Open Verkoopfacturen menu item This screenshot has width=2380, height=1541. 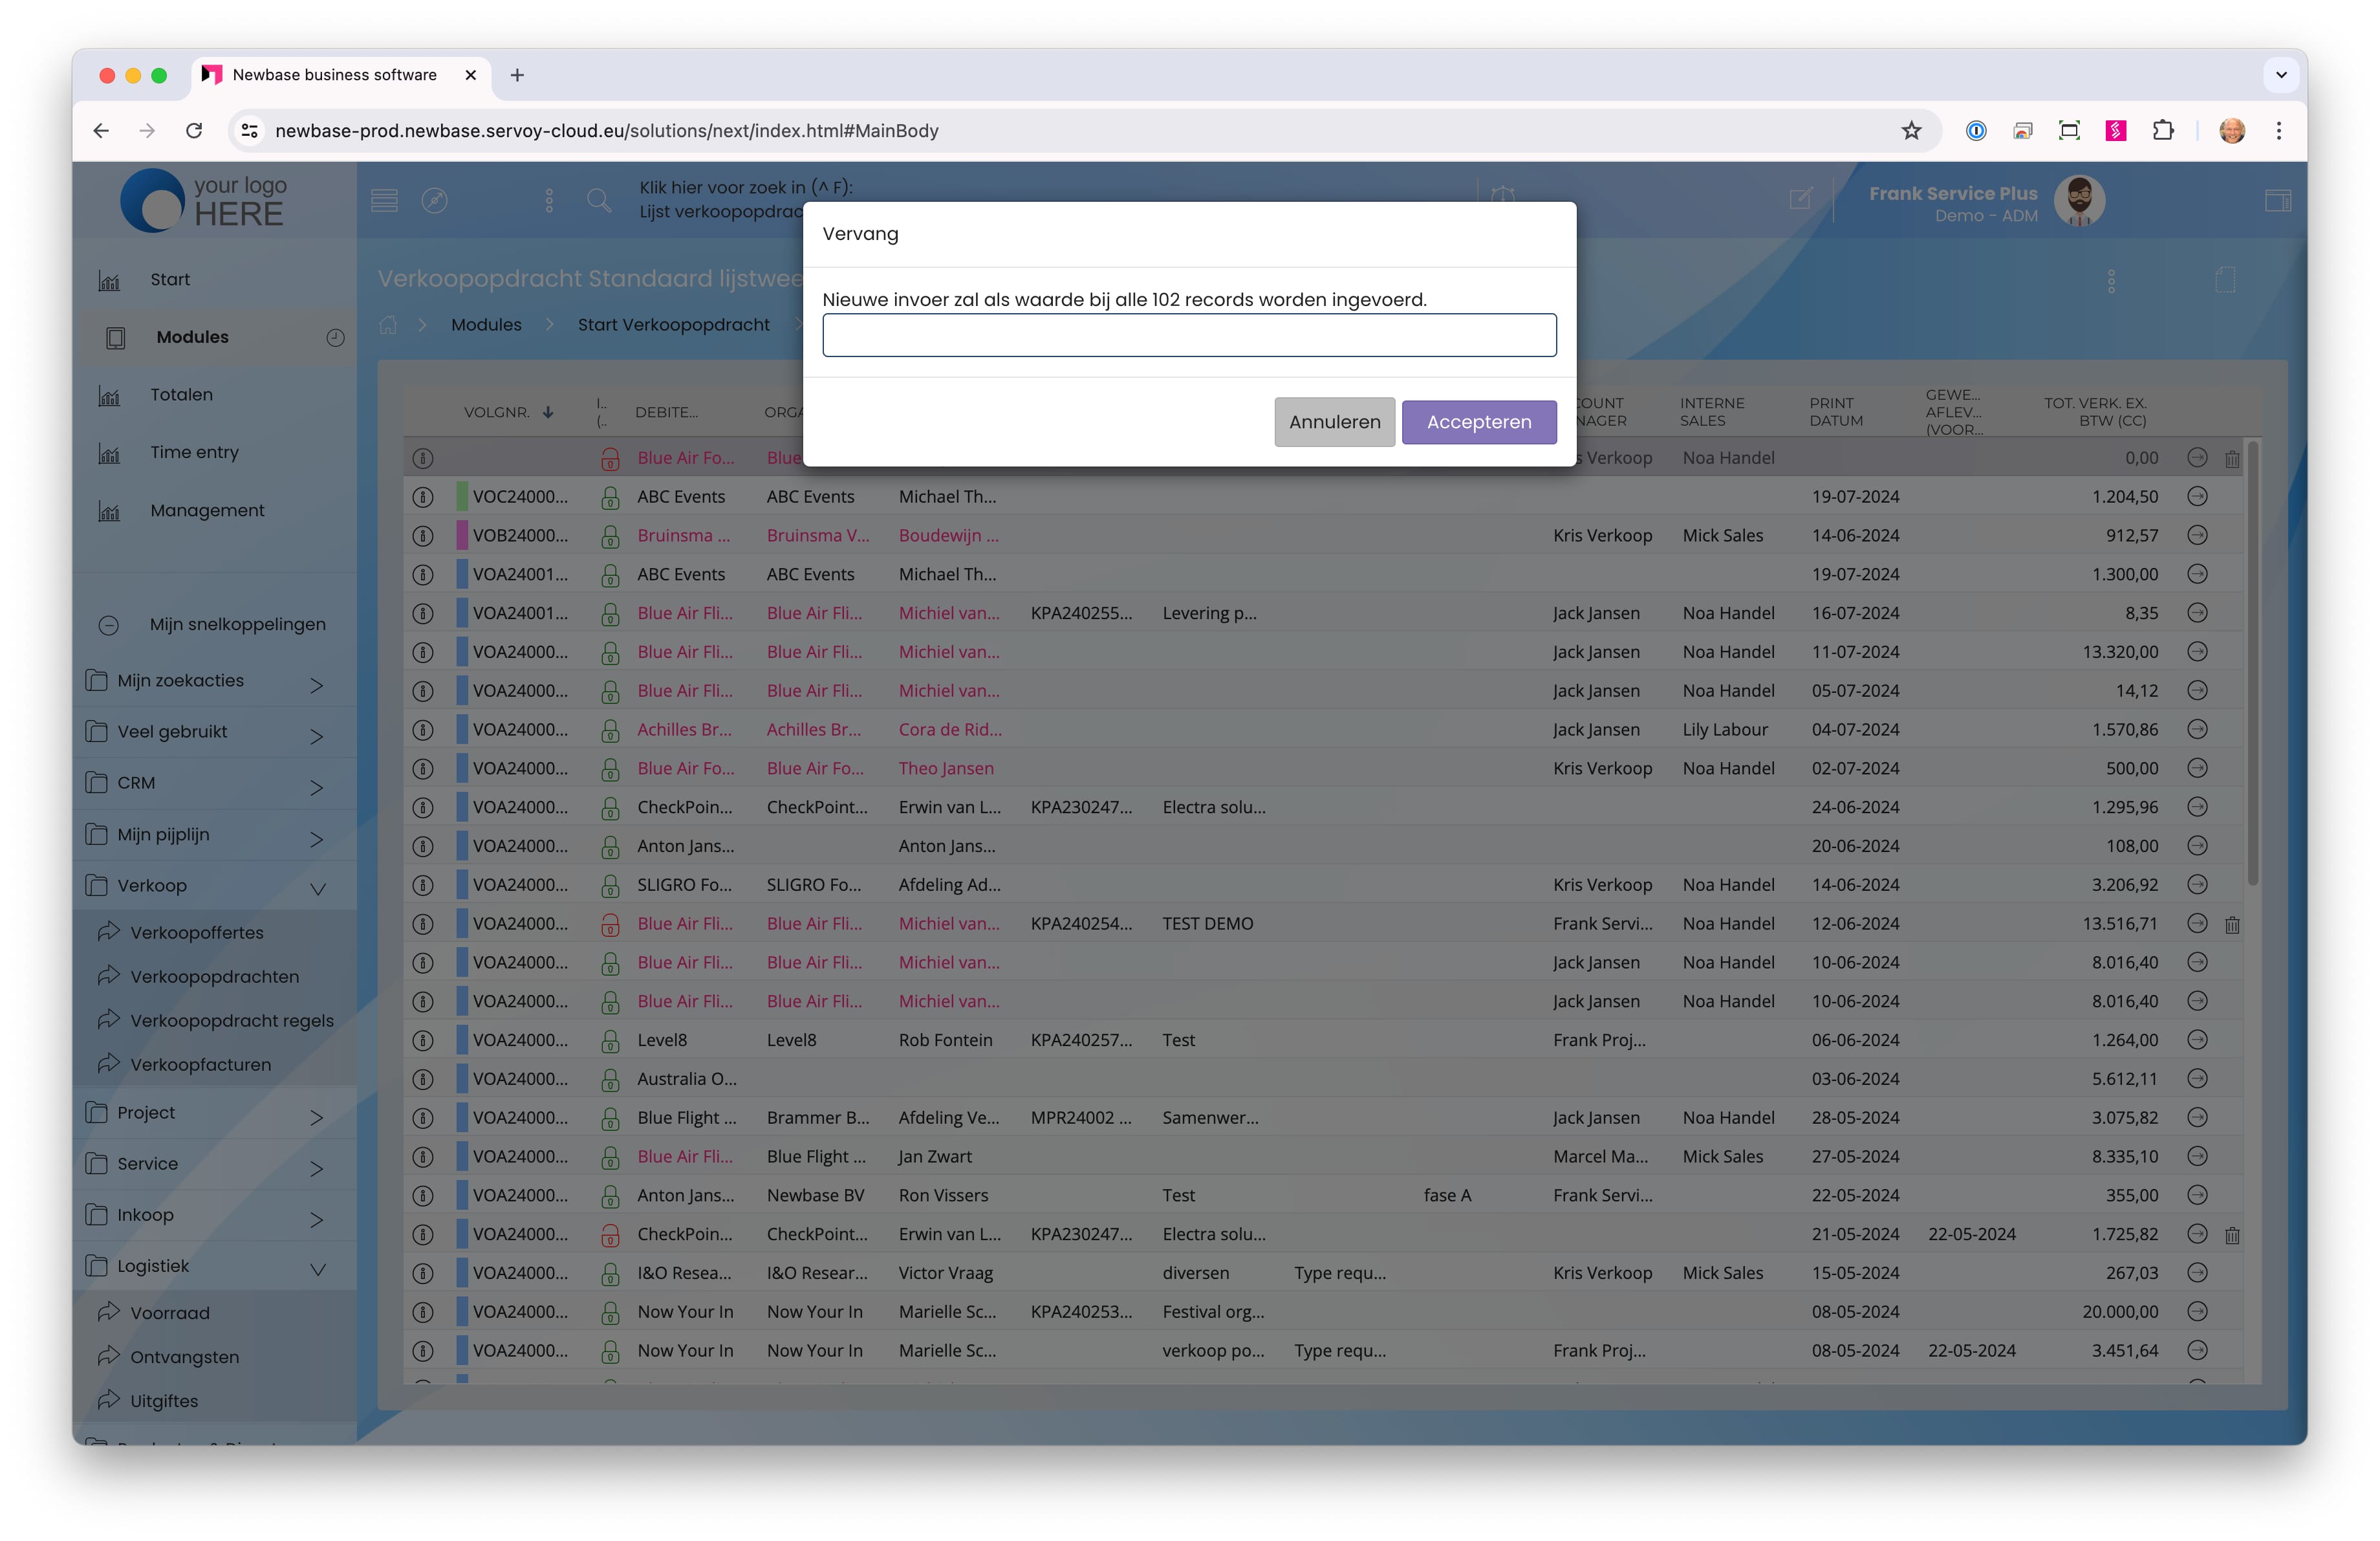[x=200, y=1065]
